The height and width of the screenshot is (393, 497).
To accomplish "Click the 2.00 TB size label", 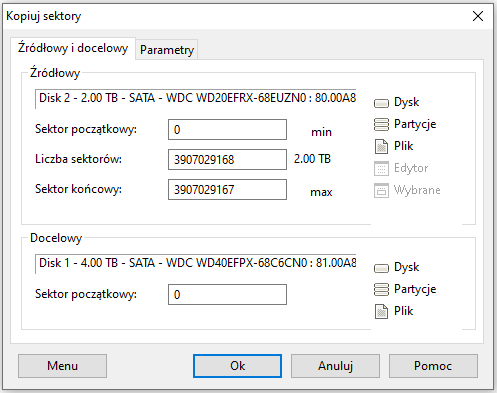I will (x=312, y=159).
